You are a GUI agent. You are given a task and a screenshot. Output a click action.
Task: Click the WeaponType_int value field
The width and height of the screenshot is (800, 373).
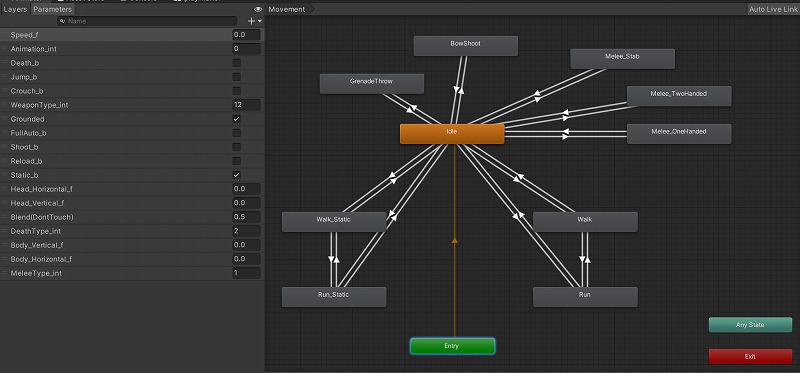point(246,105)
